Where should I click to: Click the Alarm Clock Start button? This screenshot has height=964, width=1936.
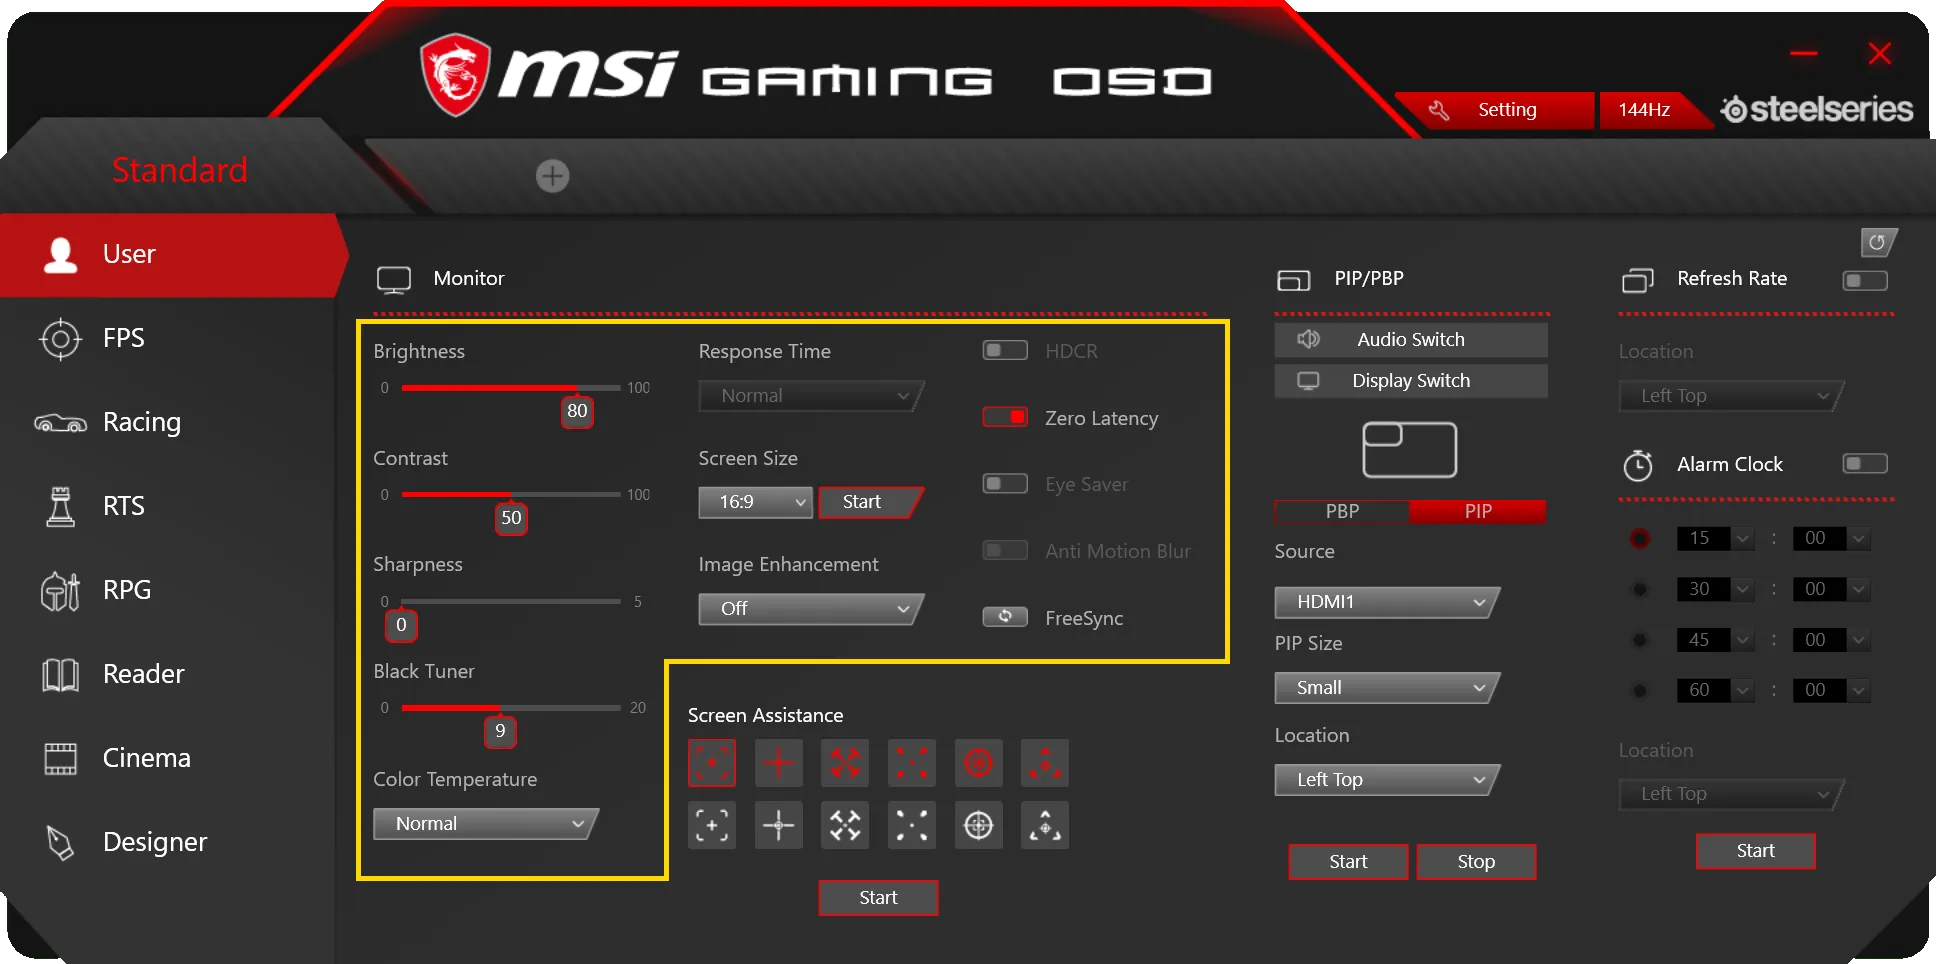coord(1755,851)
